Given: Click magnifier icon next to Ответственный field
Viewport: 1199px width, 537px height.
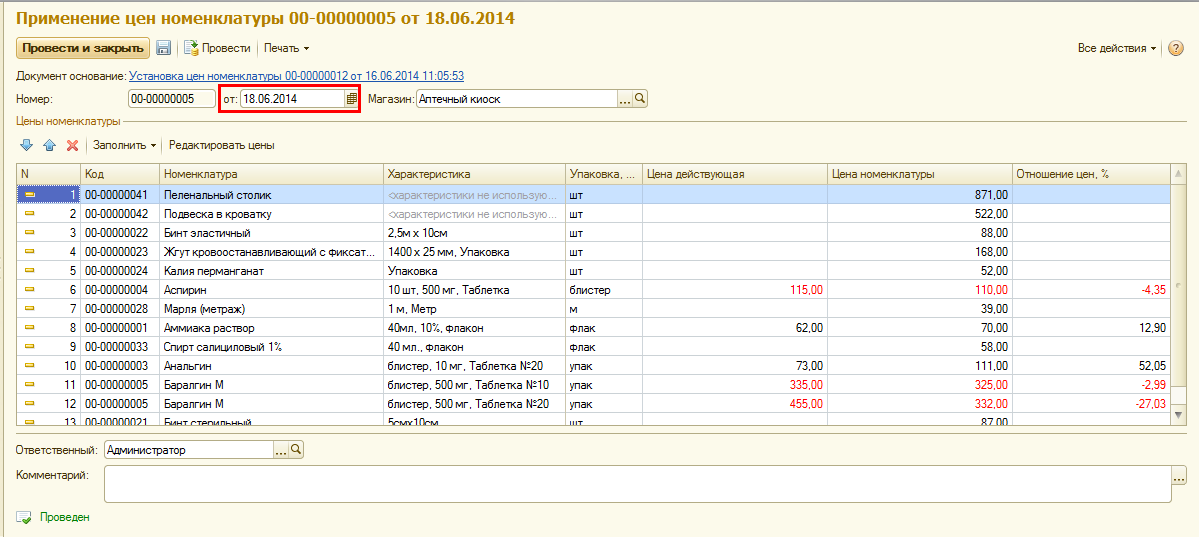Looking at the screenshot, I should click(296, 450).
